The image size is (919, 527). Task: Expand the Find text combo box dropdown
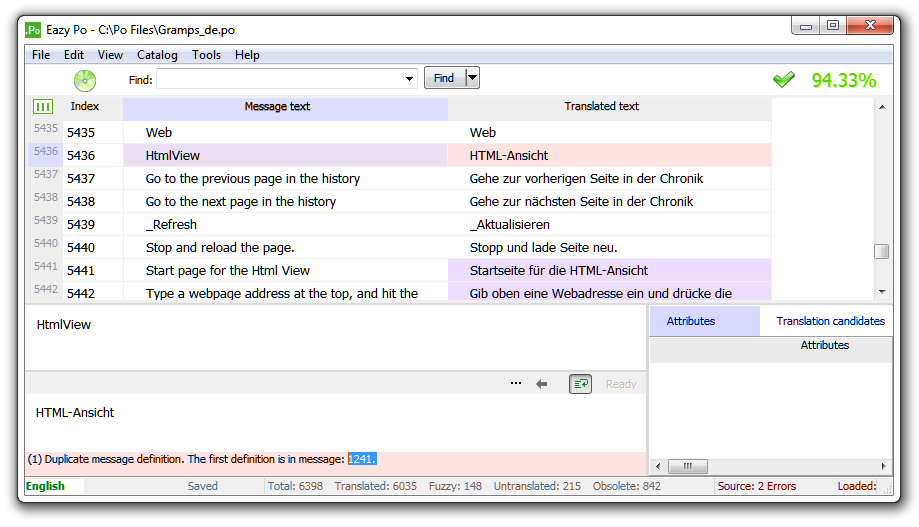pos(409,79)
